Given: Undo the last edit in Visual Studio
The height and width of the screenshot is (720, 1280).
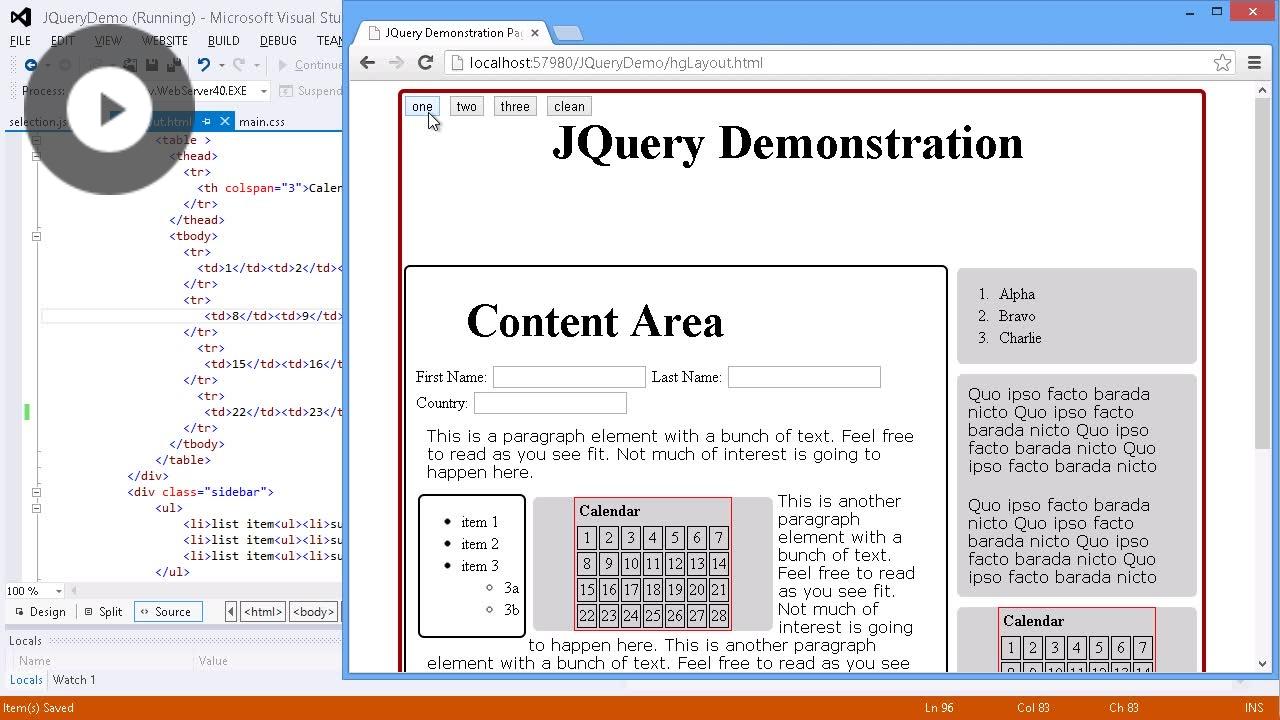Looking at the screenshot, I should (205, 63).
